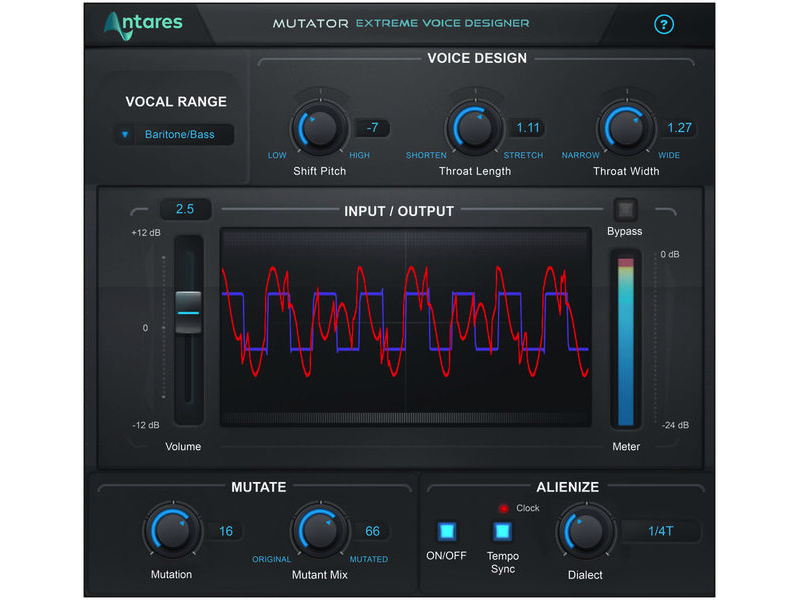Click the STRETCH label

tap(523, 155)
